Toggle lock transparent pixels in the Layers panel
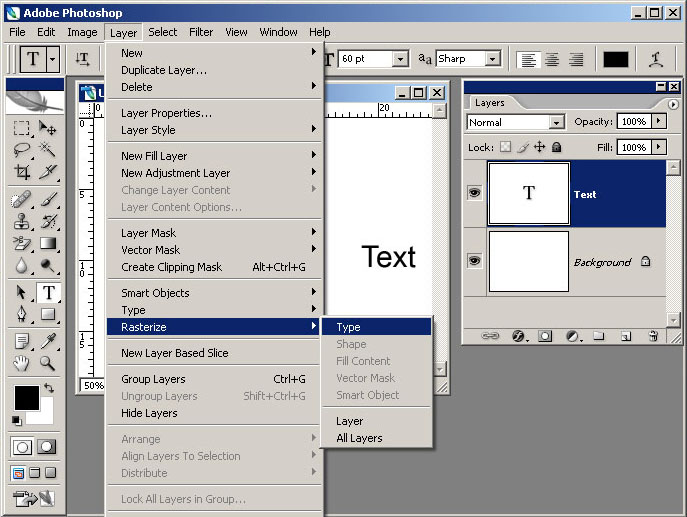Viewport: 687px width, 517px height. [x=506, y=147]
